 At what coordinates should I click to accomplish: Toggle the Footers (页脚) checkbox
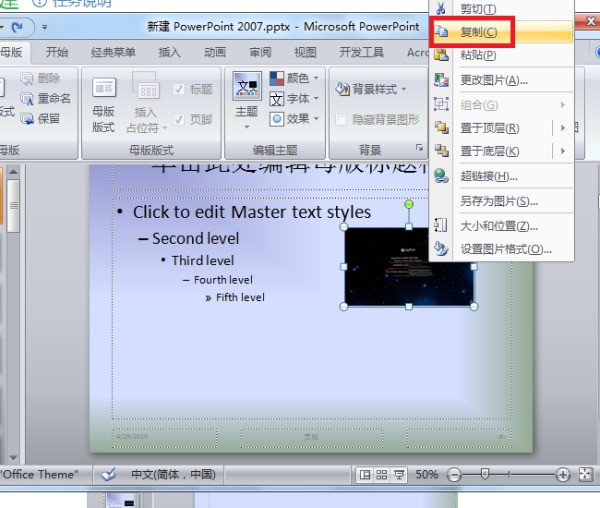point(178,119)
